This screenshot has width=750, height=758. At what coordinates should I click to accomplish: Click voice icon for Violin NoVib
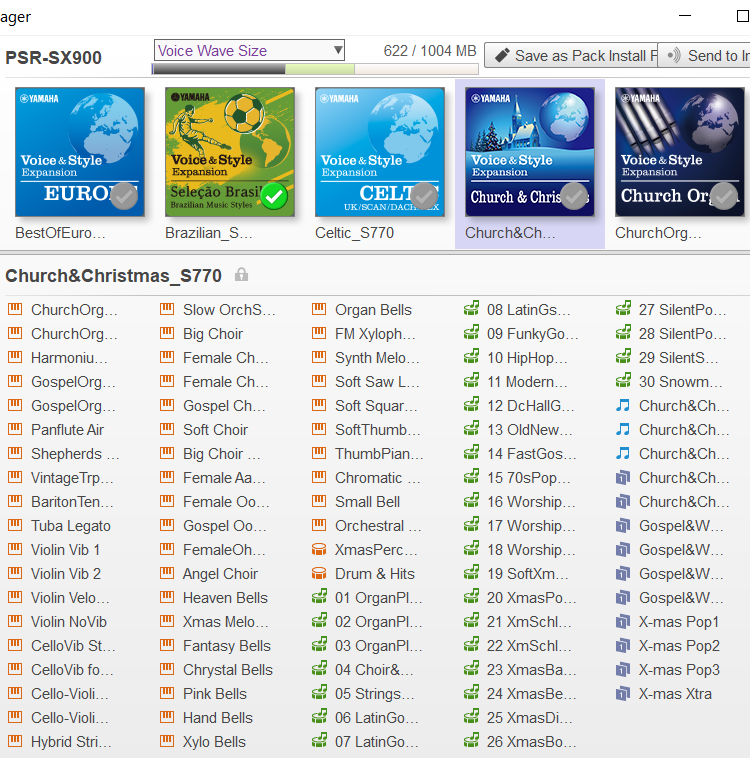(15, 621)
